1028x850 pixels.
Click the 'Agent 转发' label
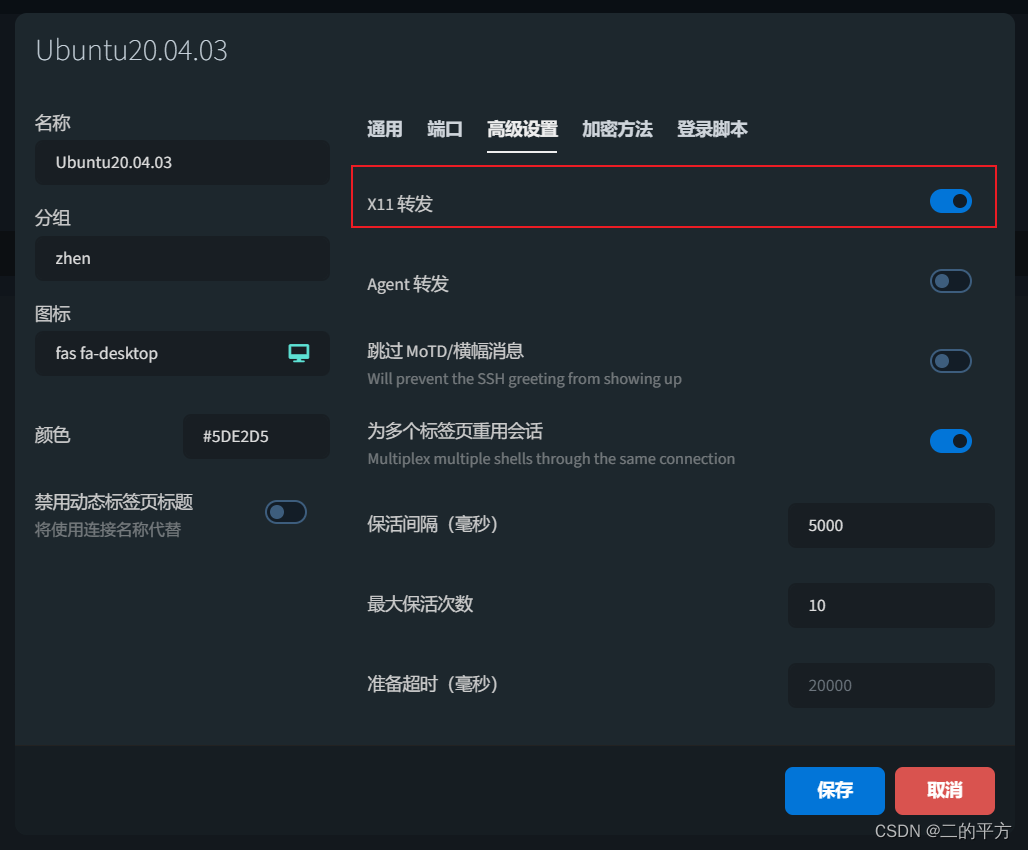point(408,284)
